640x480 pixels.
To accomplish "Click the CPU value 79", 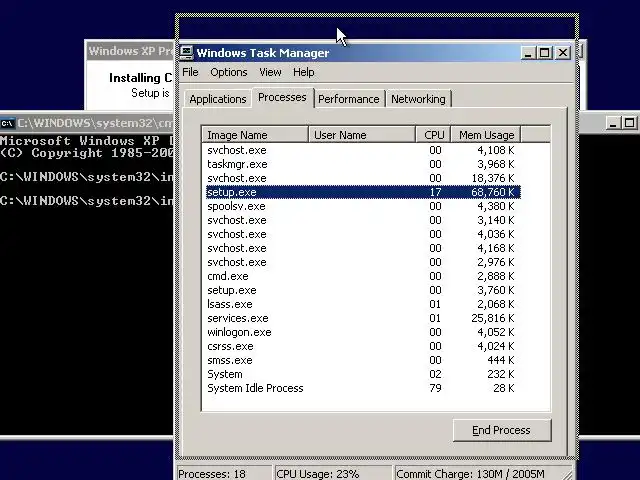I will tap(435, 388).
